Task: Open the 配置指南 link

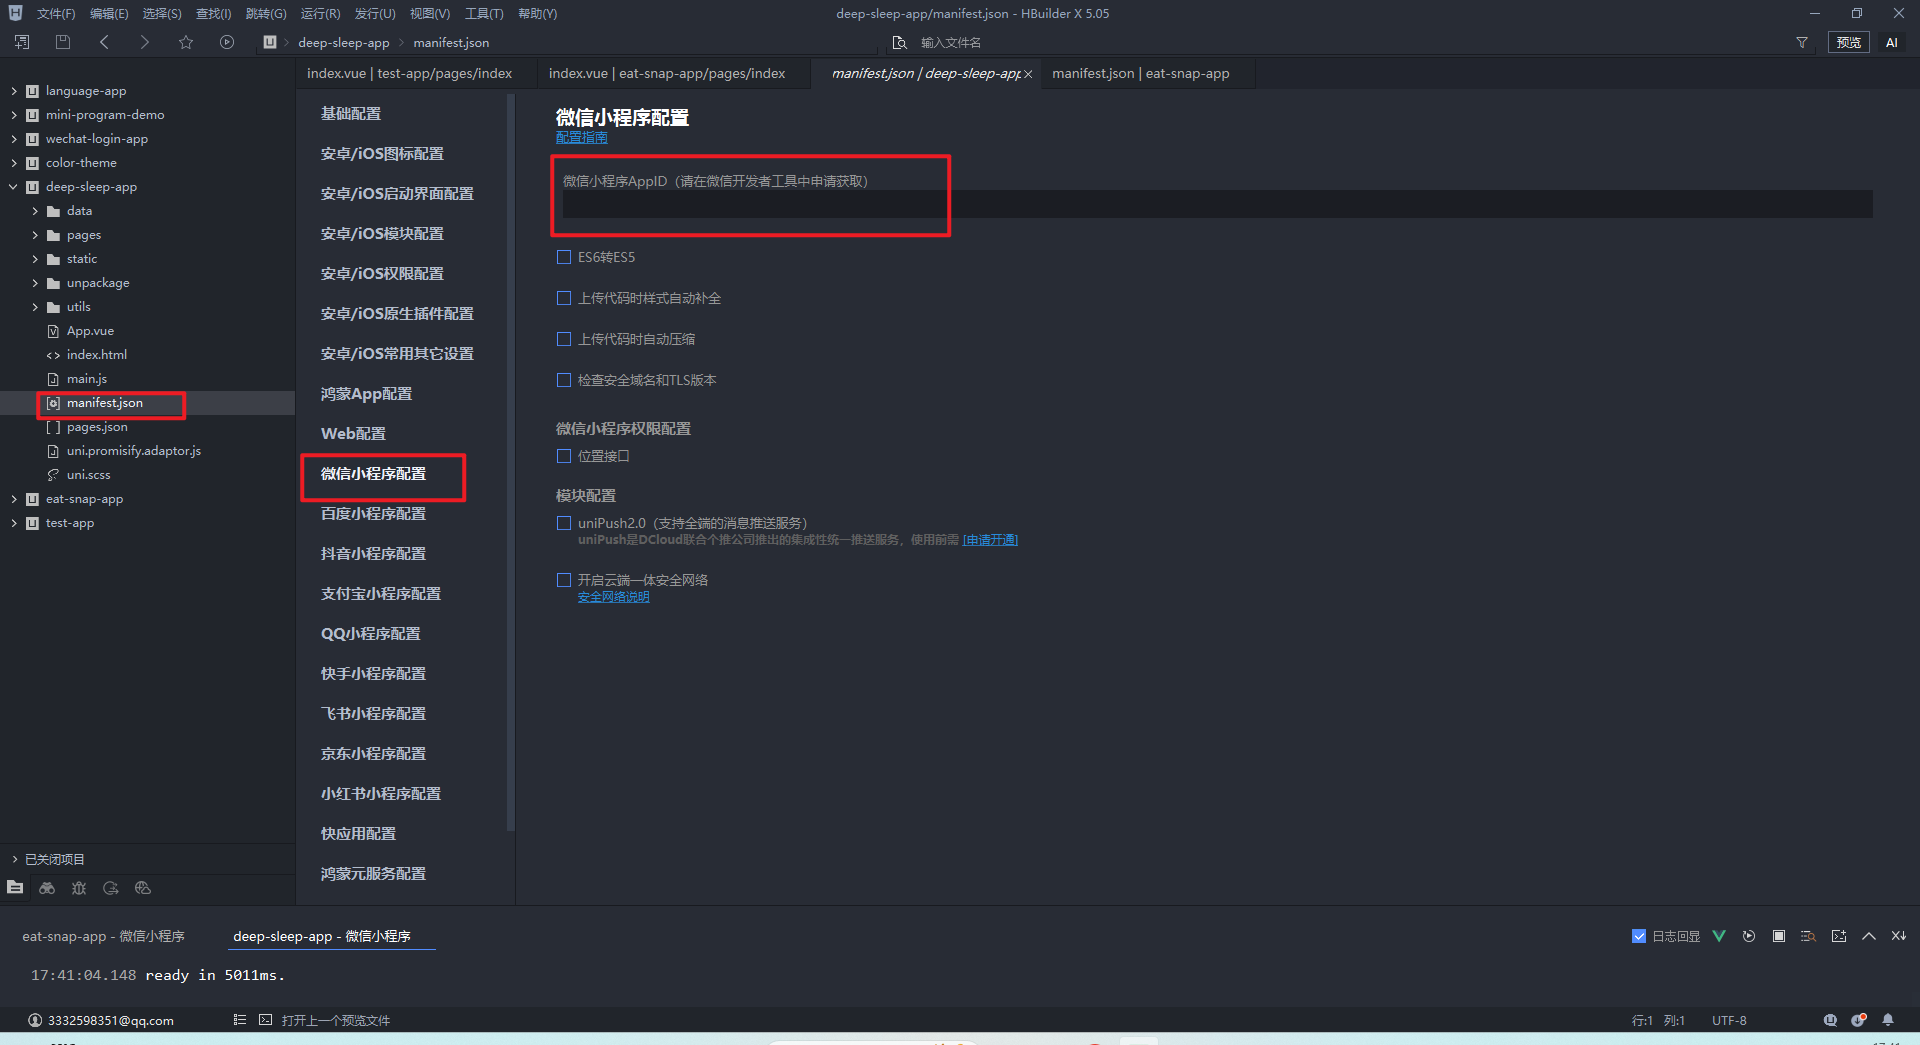Action: point(581,138)
